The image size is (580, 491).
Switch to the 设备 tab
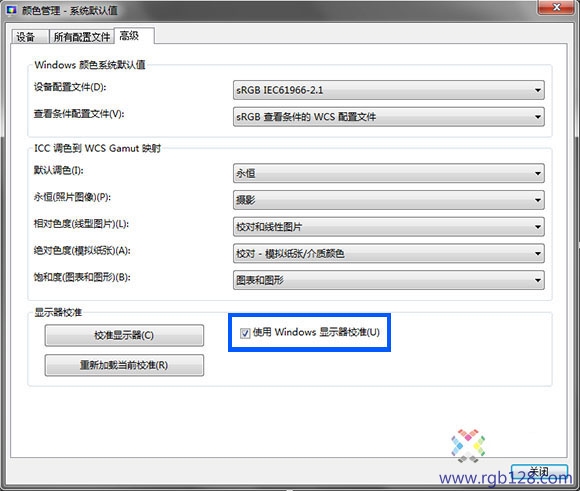(x=30, y=37)
